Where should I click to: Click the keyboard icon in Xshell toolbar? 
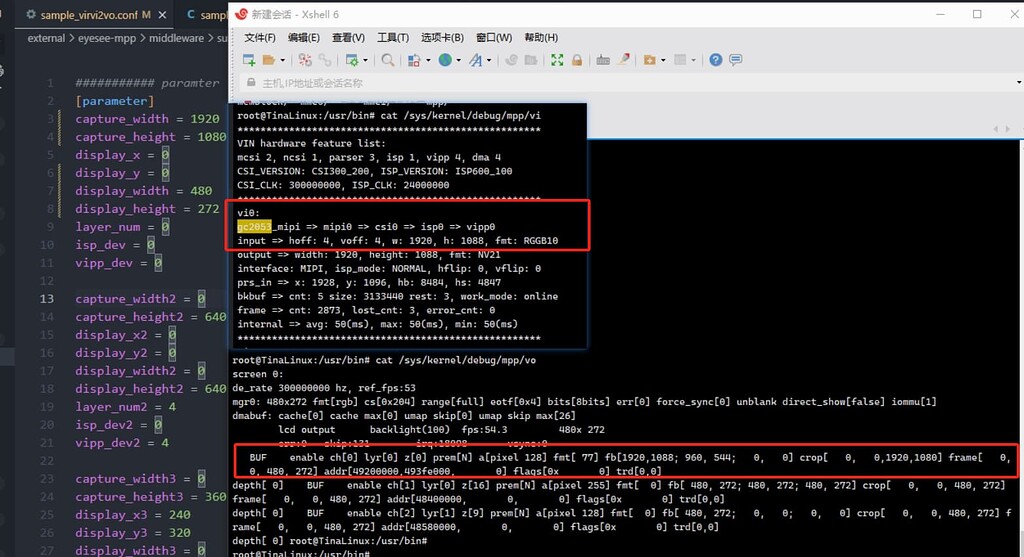[x=603, y=60]
